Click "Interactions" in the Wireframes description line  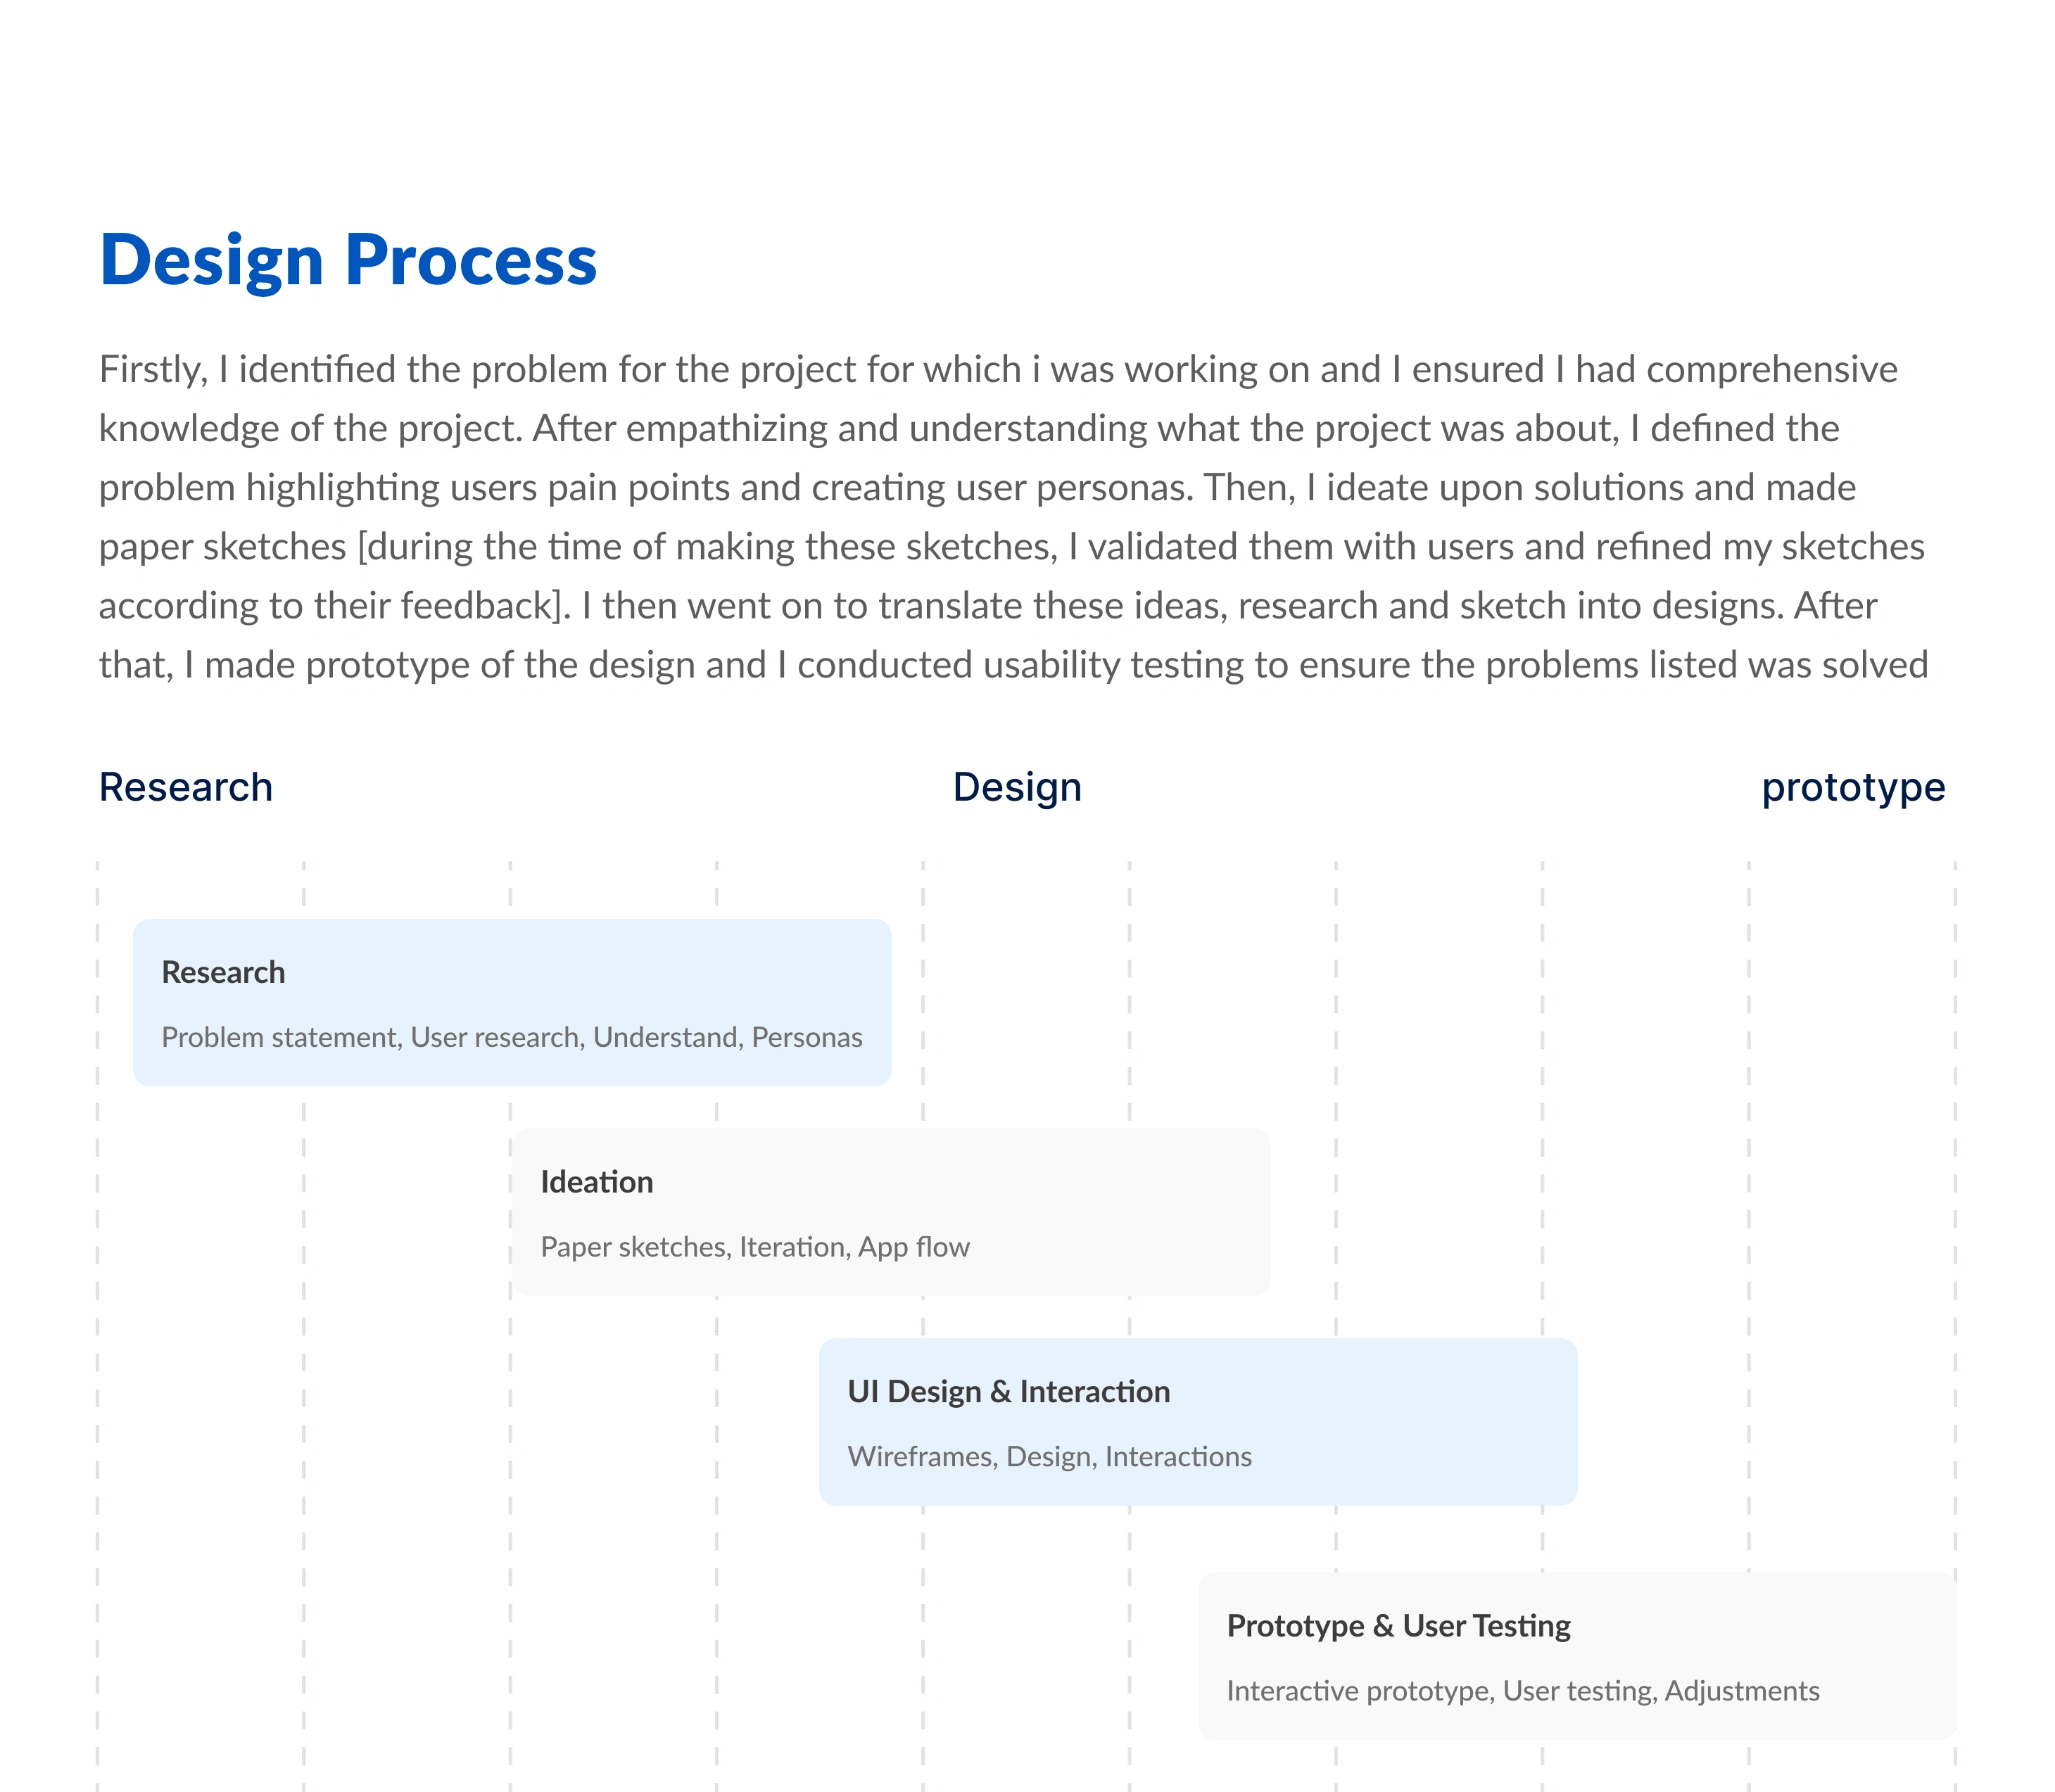coord(1177,1457)
